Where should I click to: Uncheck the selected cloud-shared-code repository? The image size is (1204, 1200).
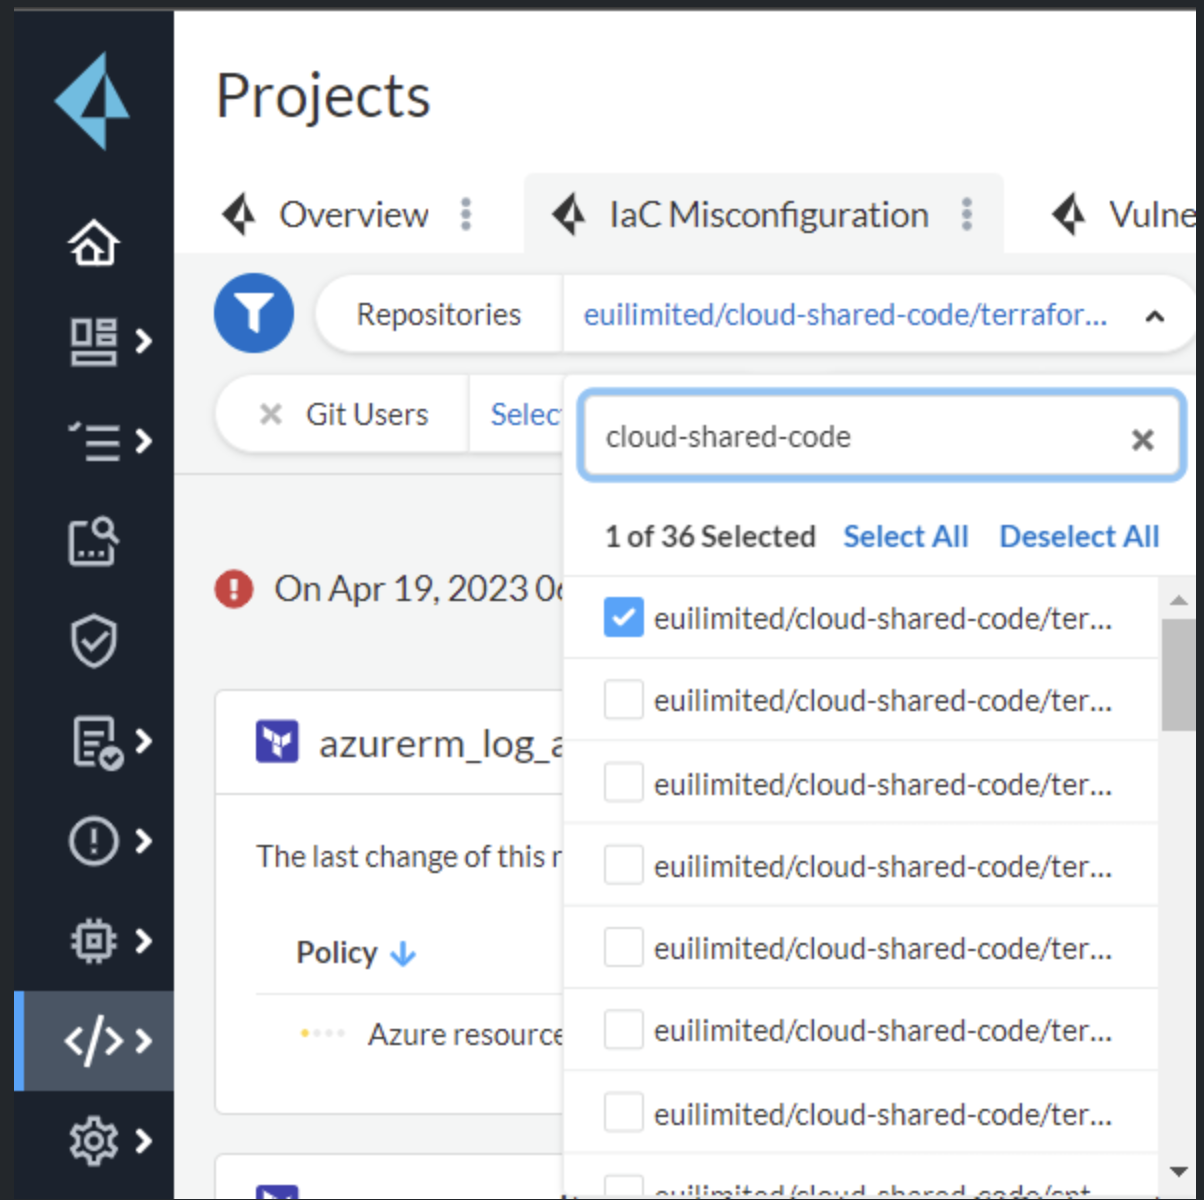(623, 618)
